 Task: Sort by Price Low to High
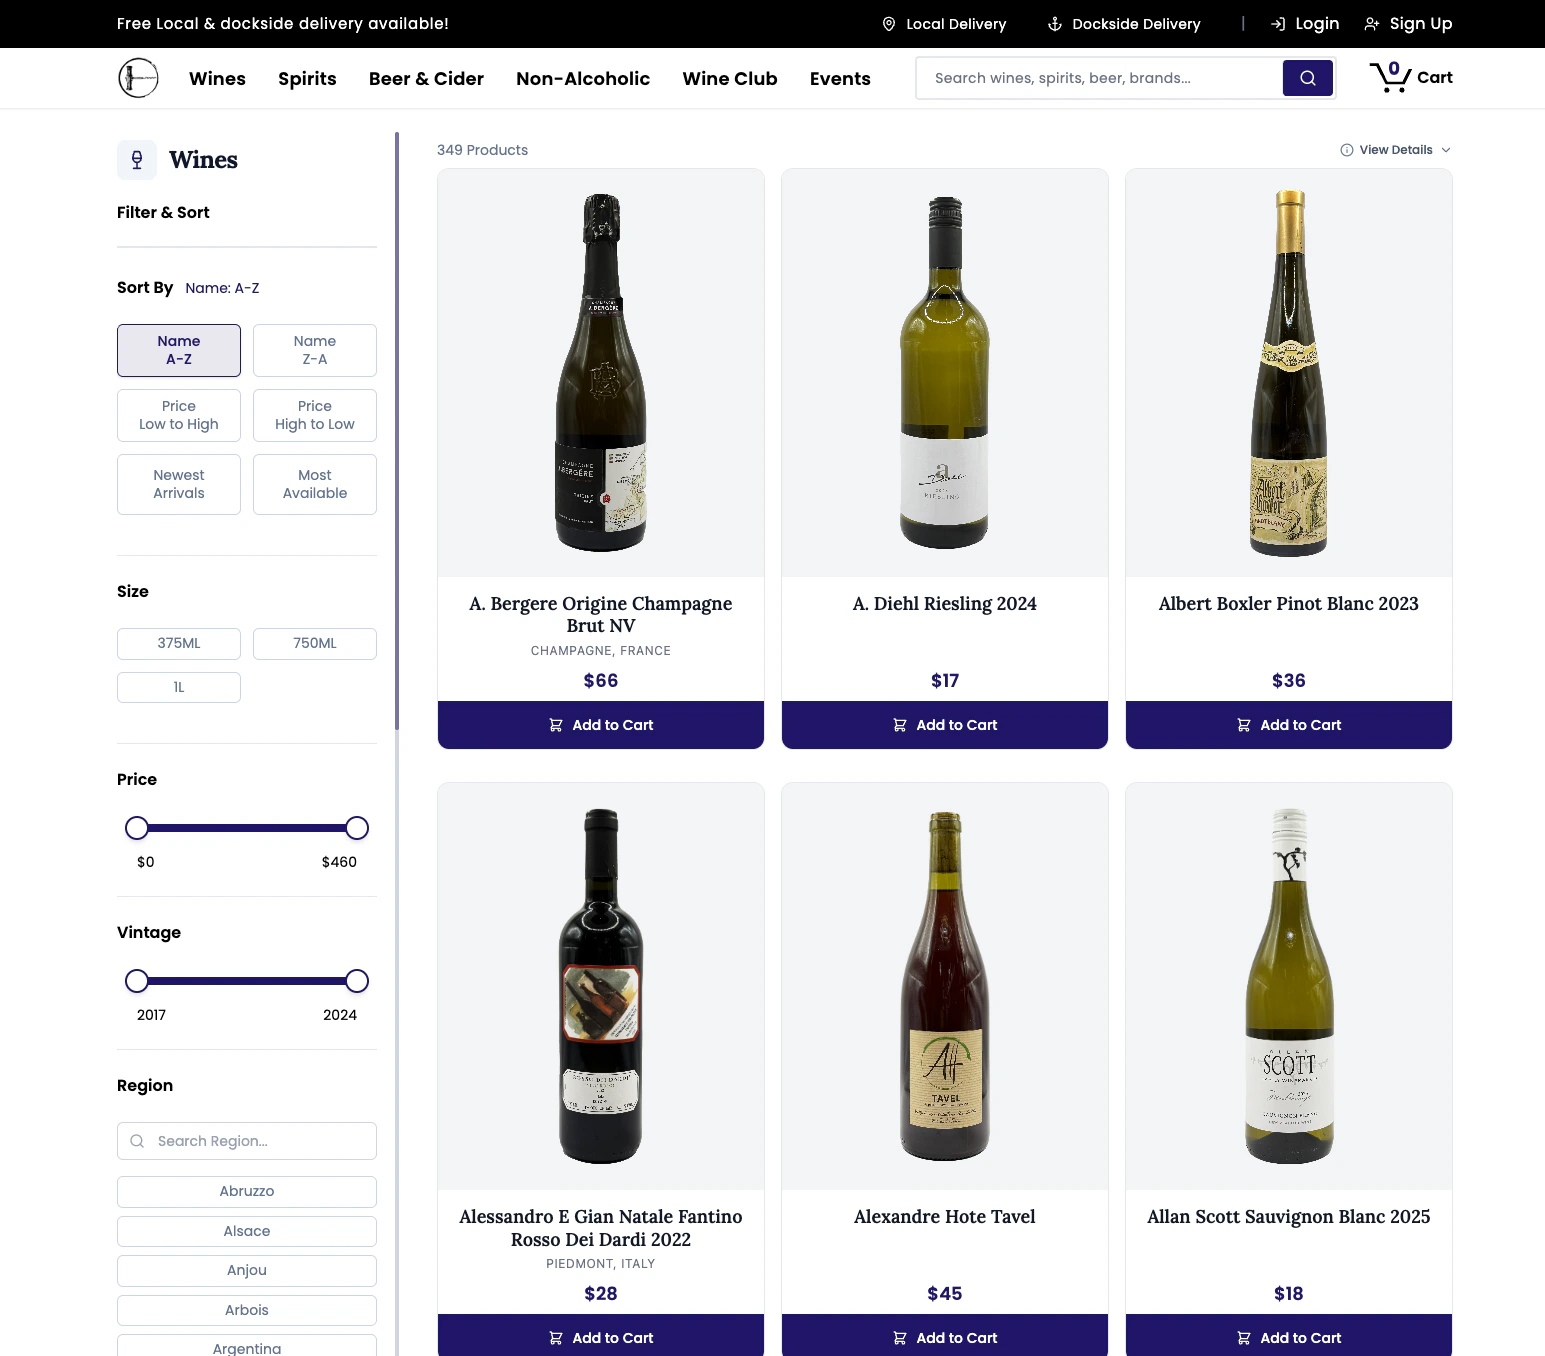[179, 415]
